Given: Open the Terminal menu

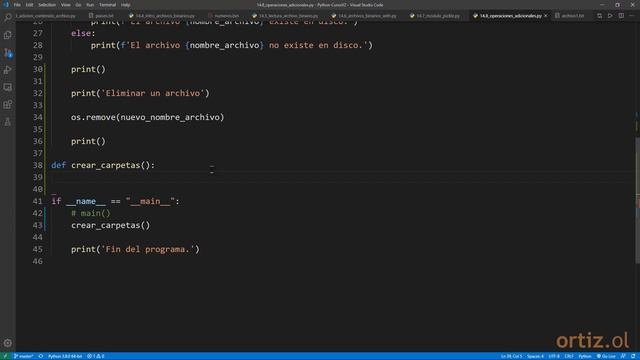Looking at the screenshot, I should [x=108, y=5].
